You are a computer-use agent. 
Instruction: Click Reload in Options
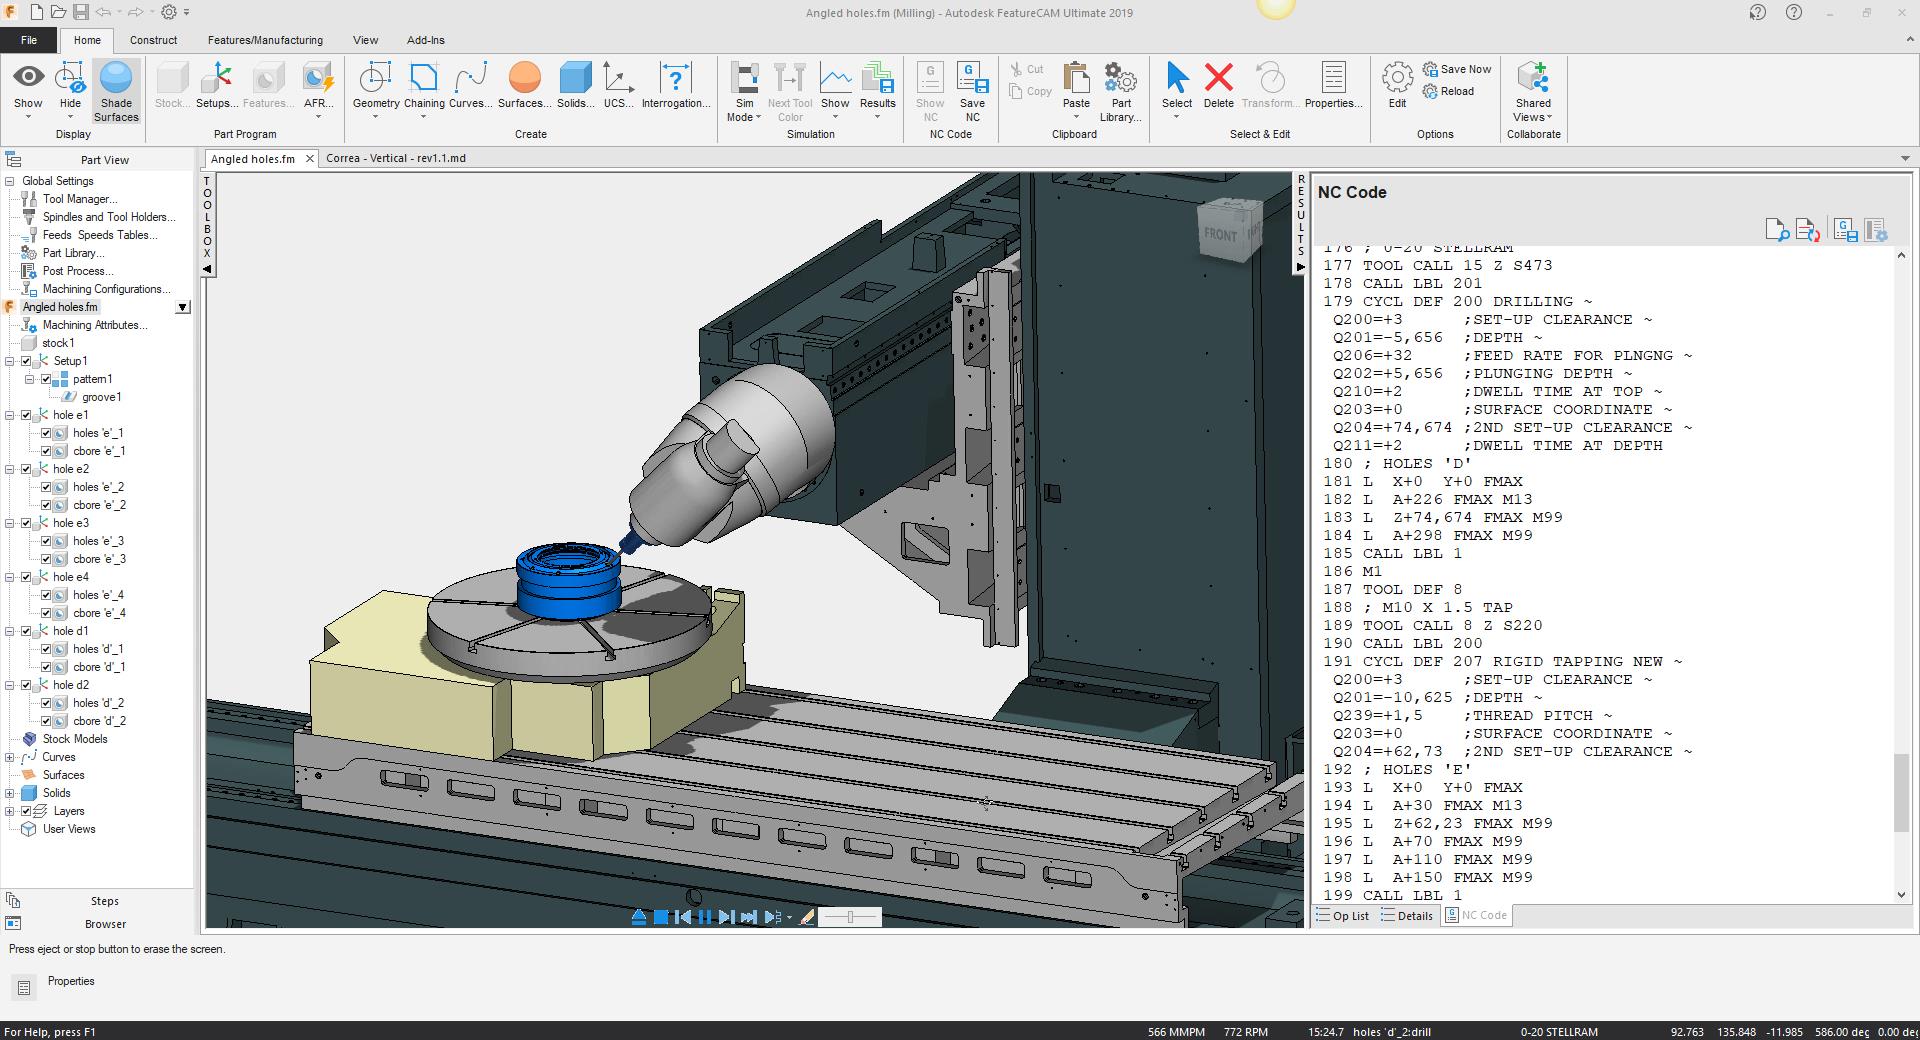[1449, 91]
